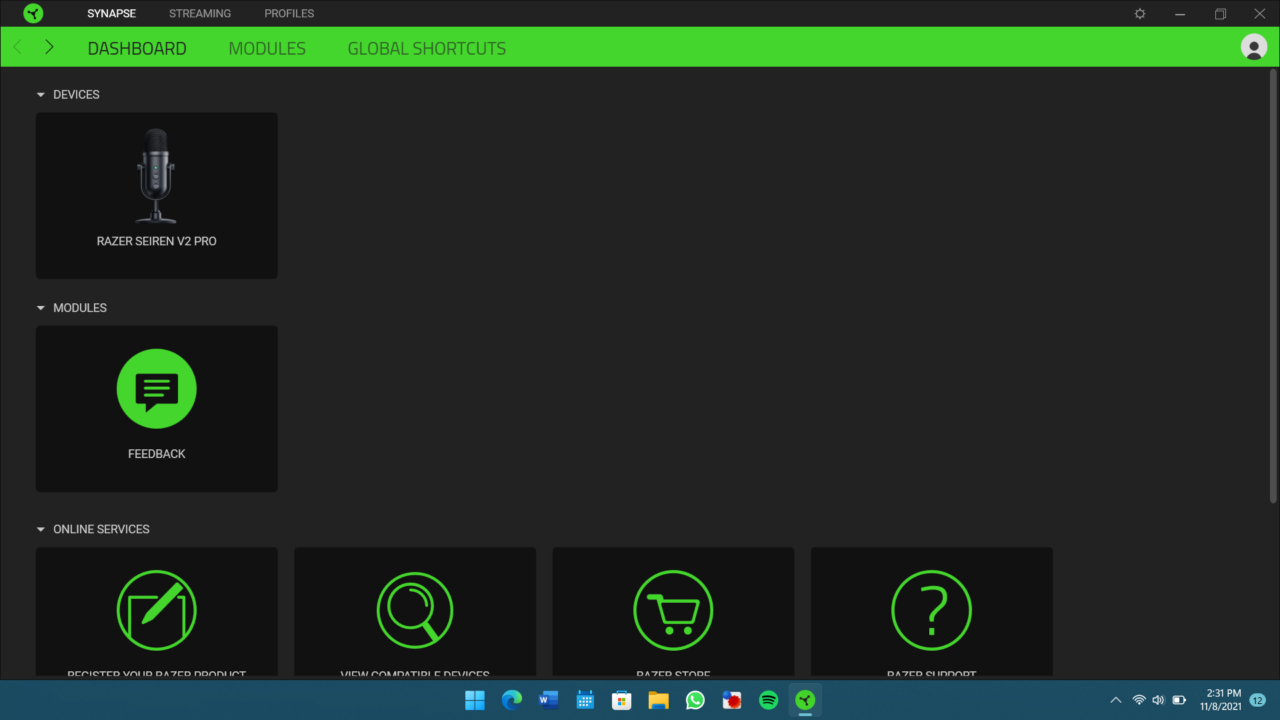The width and height of the screenshot is (1280, 720).
Task: Collapse the Modules section
Action: (41, 308)
